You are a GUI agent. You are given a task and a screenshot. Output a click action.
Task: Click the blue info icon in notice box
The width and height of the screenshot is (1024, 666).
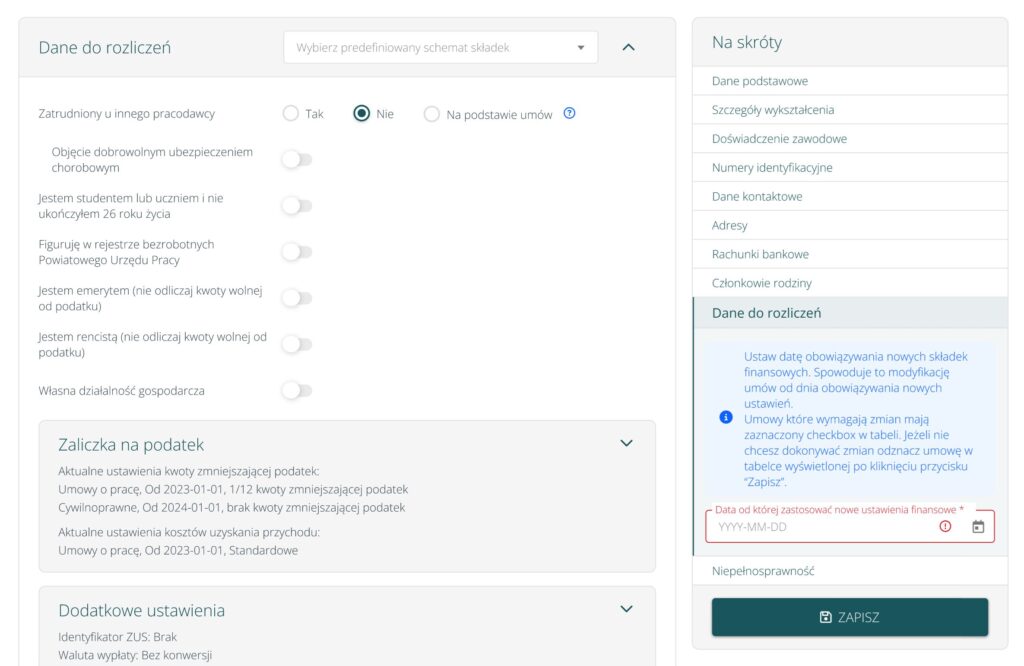(x=726, y=417)
